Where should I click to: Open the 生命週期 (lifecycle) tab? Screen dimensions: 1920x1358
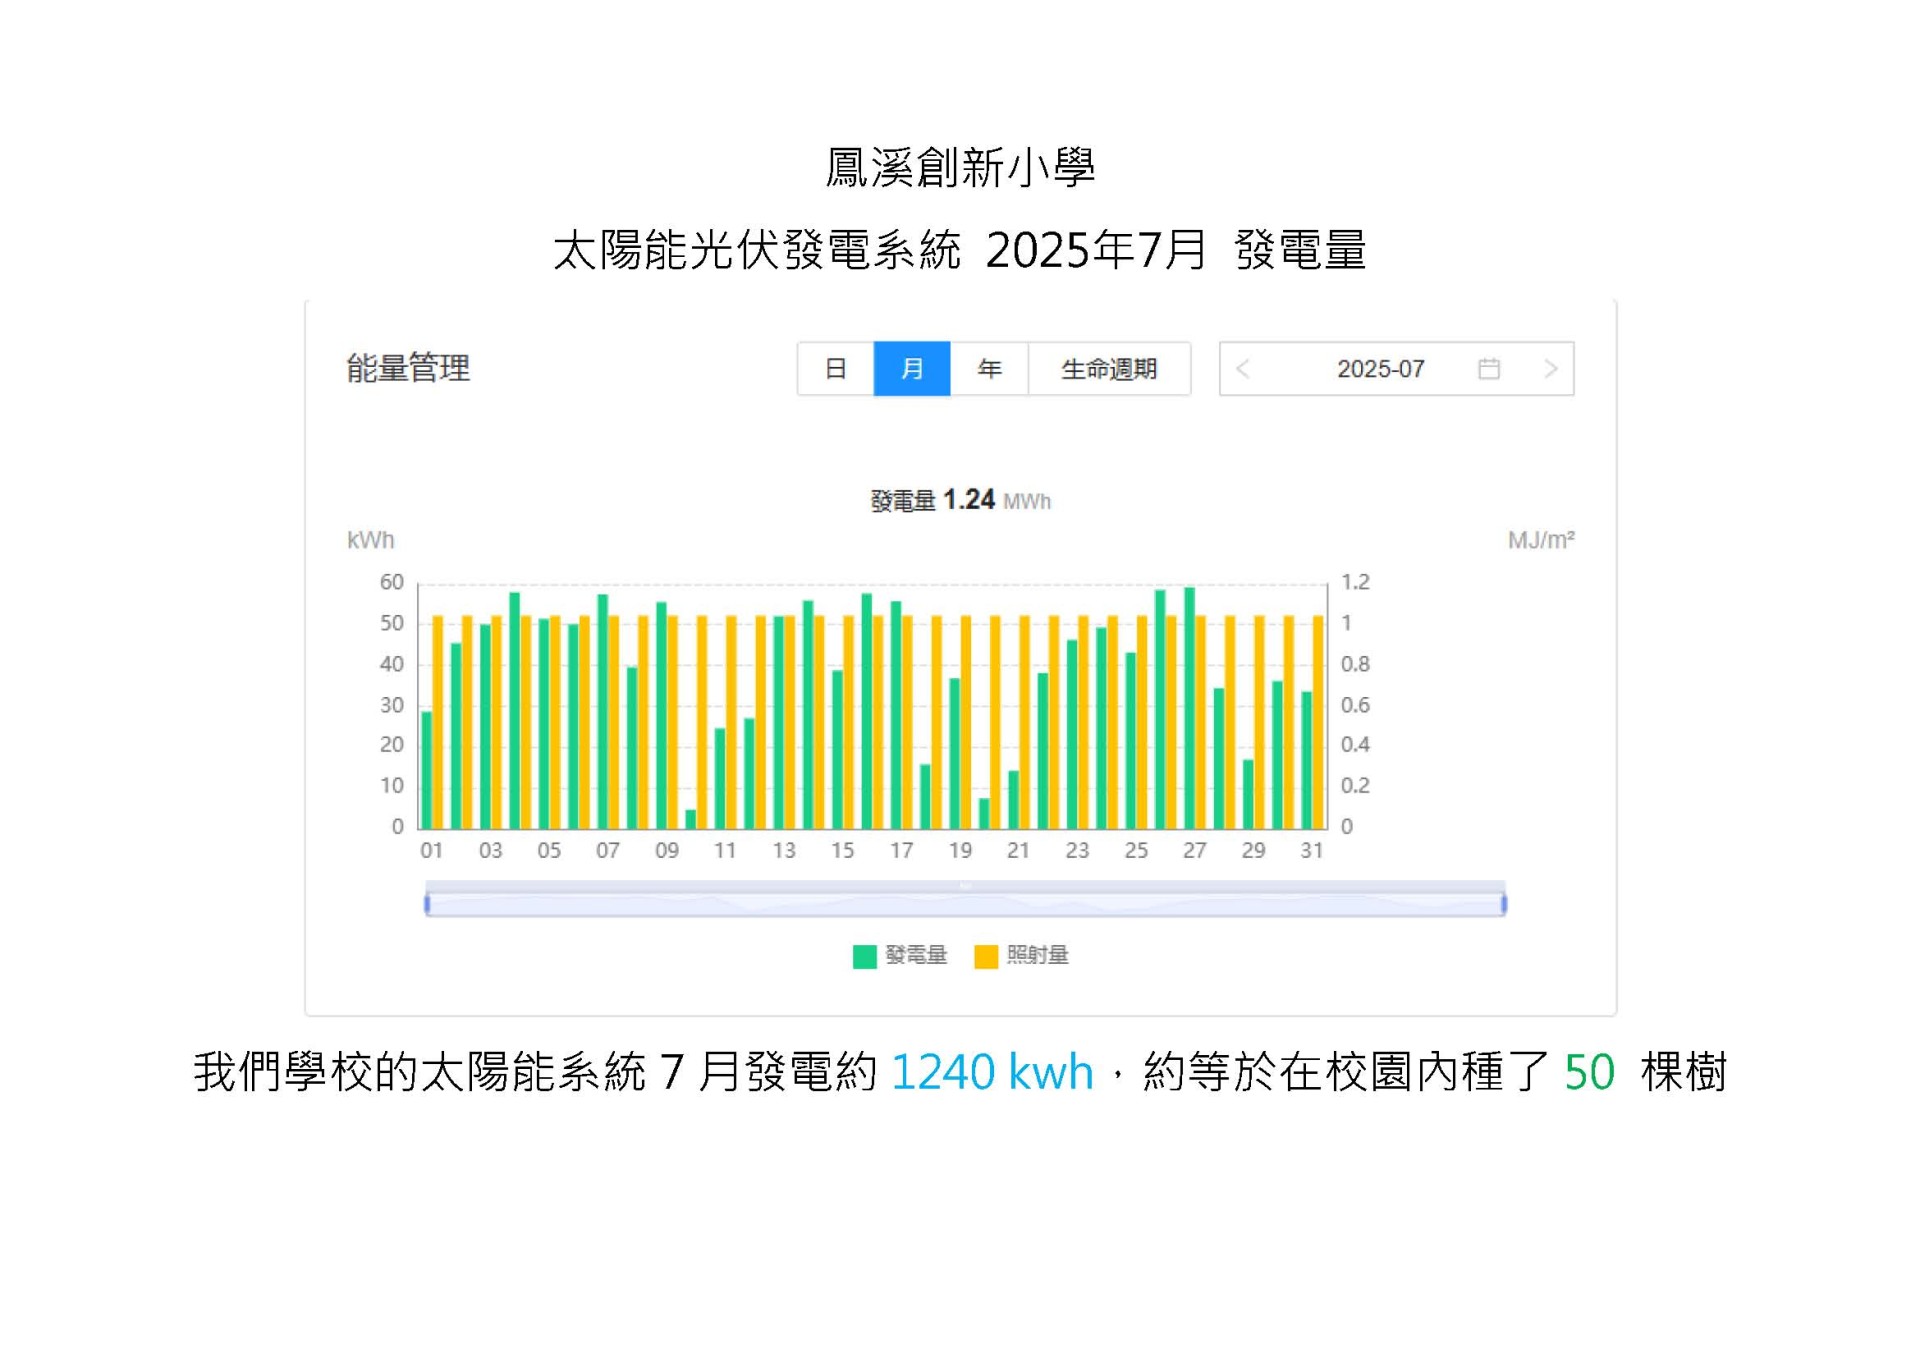[1109, 369]
